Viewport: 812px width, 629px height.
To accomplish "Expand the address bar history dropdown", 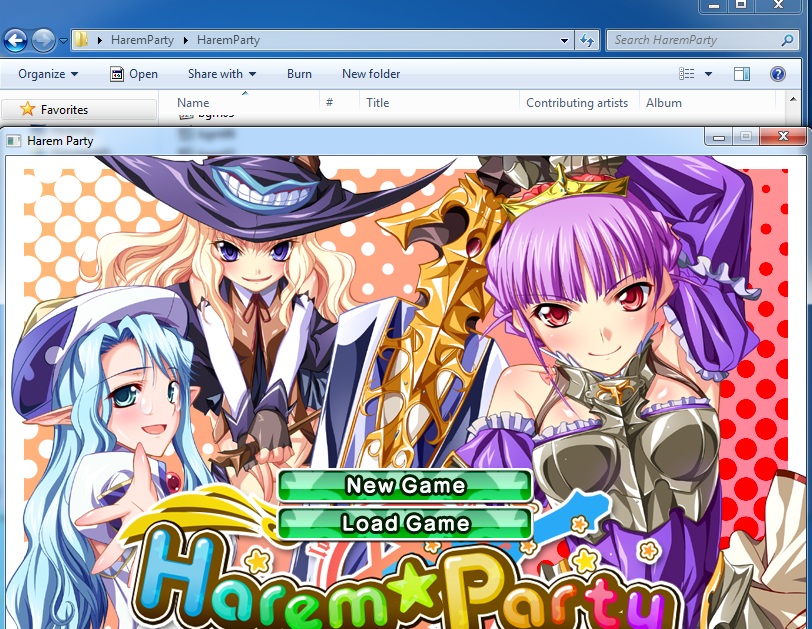I will 565,40.
